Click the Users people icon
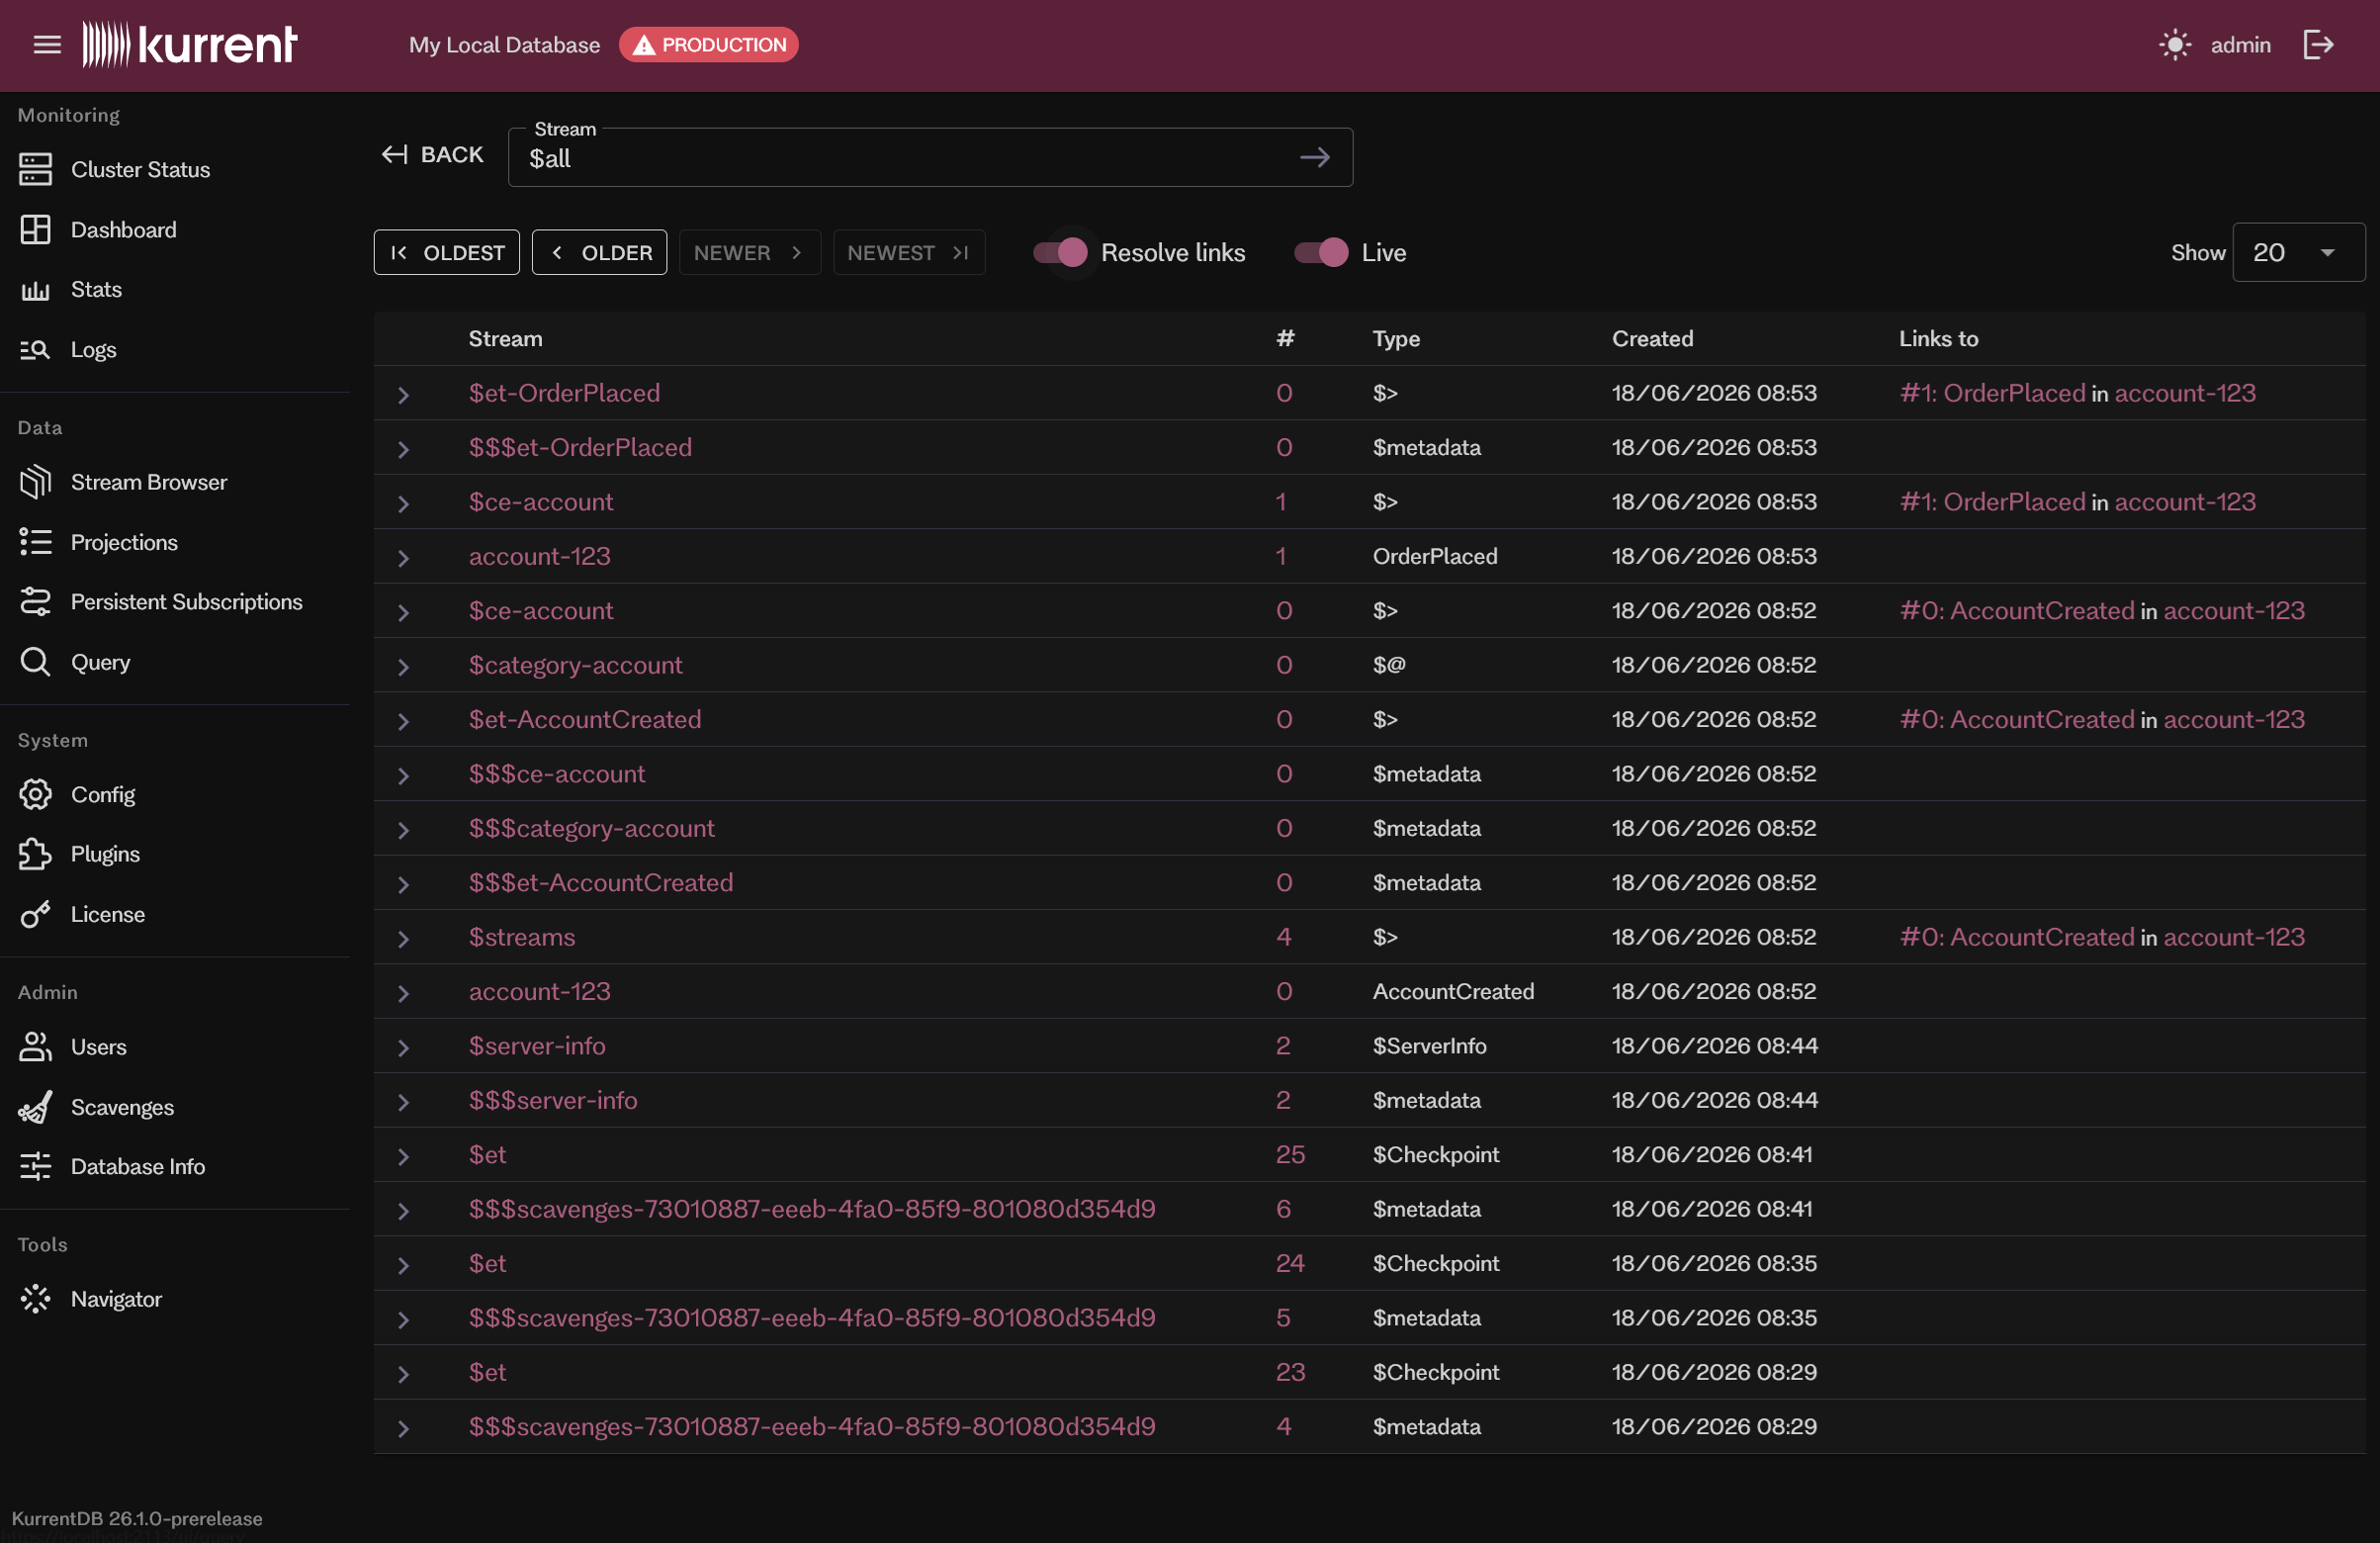The width and height of the screenshot is (2380, 1543). pyautogui.click(x=35, y=1047)
